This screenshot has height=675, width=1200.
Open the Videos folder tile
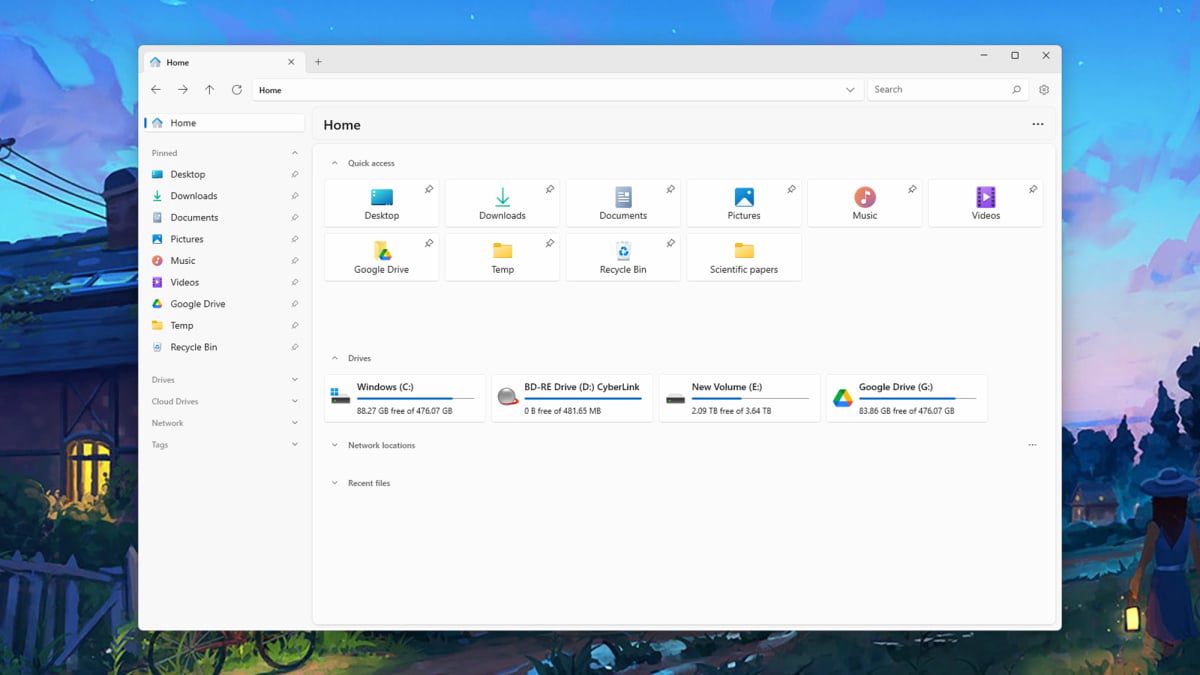pos(985,203)
